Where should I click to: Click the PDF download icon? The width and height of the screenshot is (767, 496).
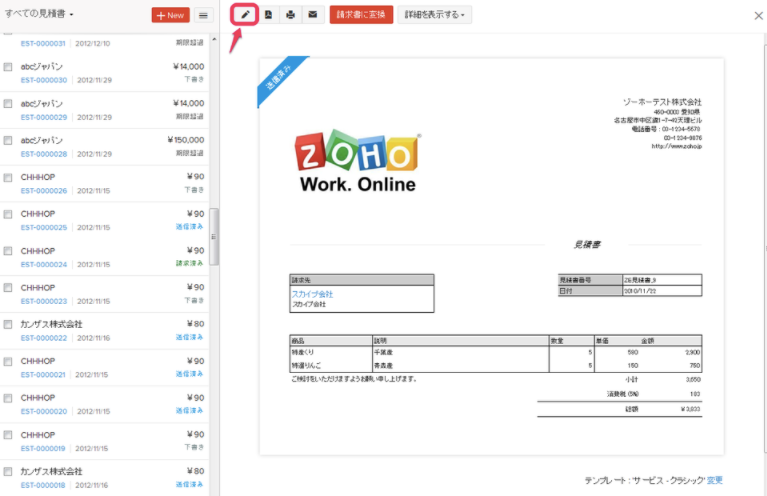pos(268,15)
